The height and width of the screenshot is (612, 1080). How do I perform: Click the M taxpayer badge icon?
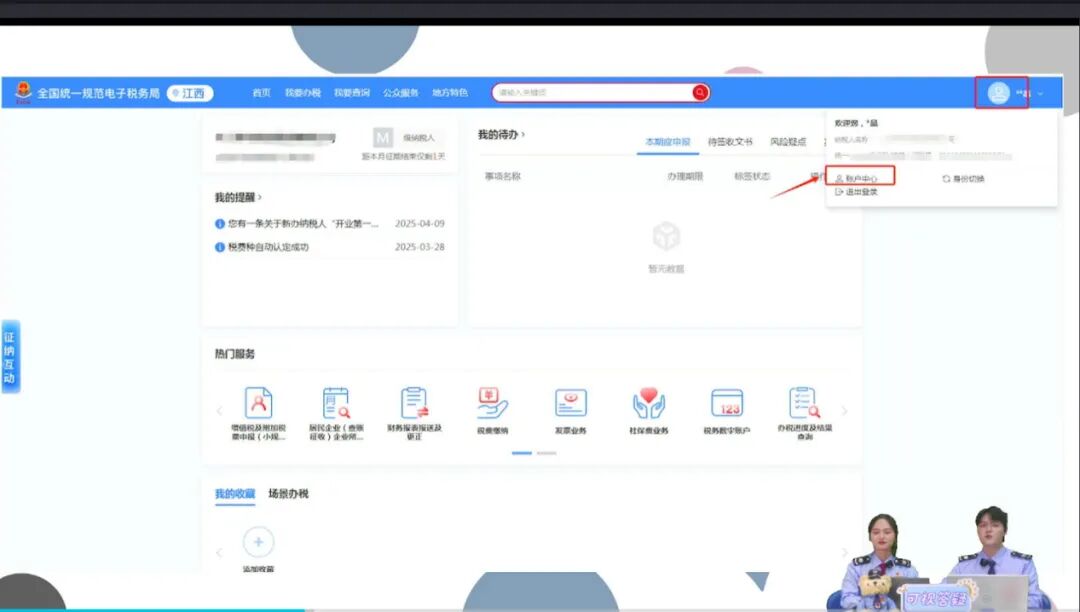pos(382,138)
